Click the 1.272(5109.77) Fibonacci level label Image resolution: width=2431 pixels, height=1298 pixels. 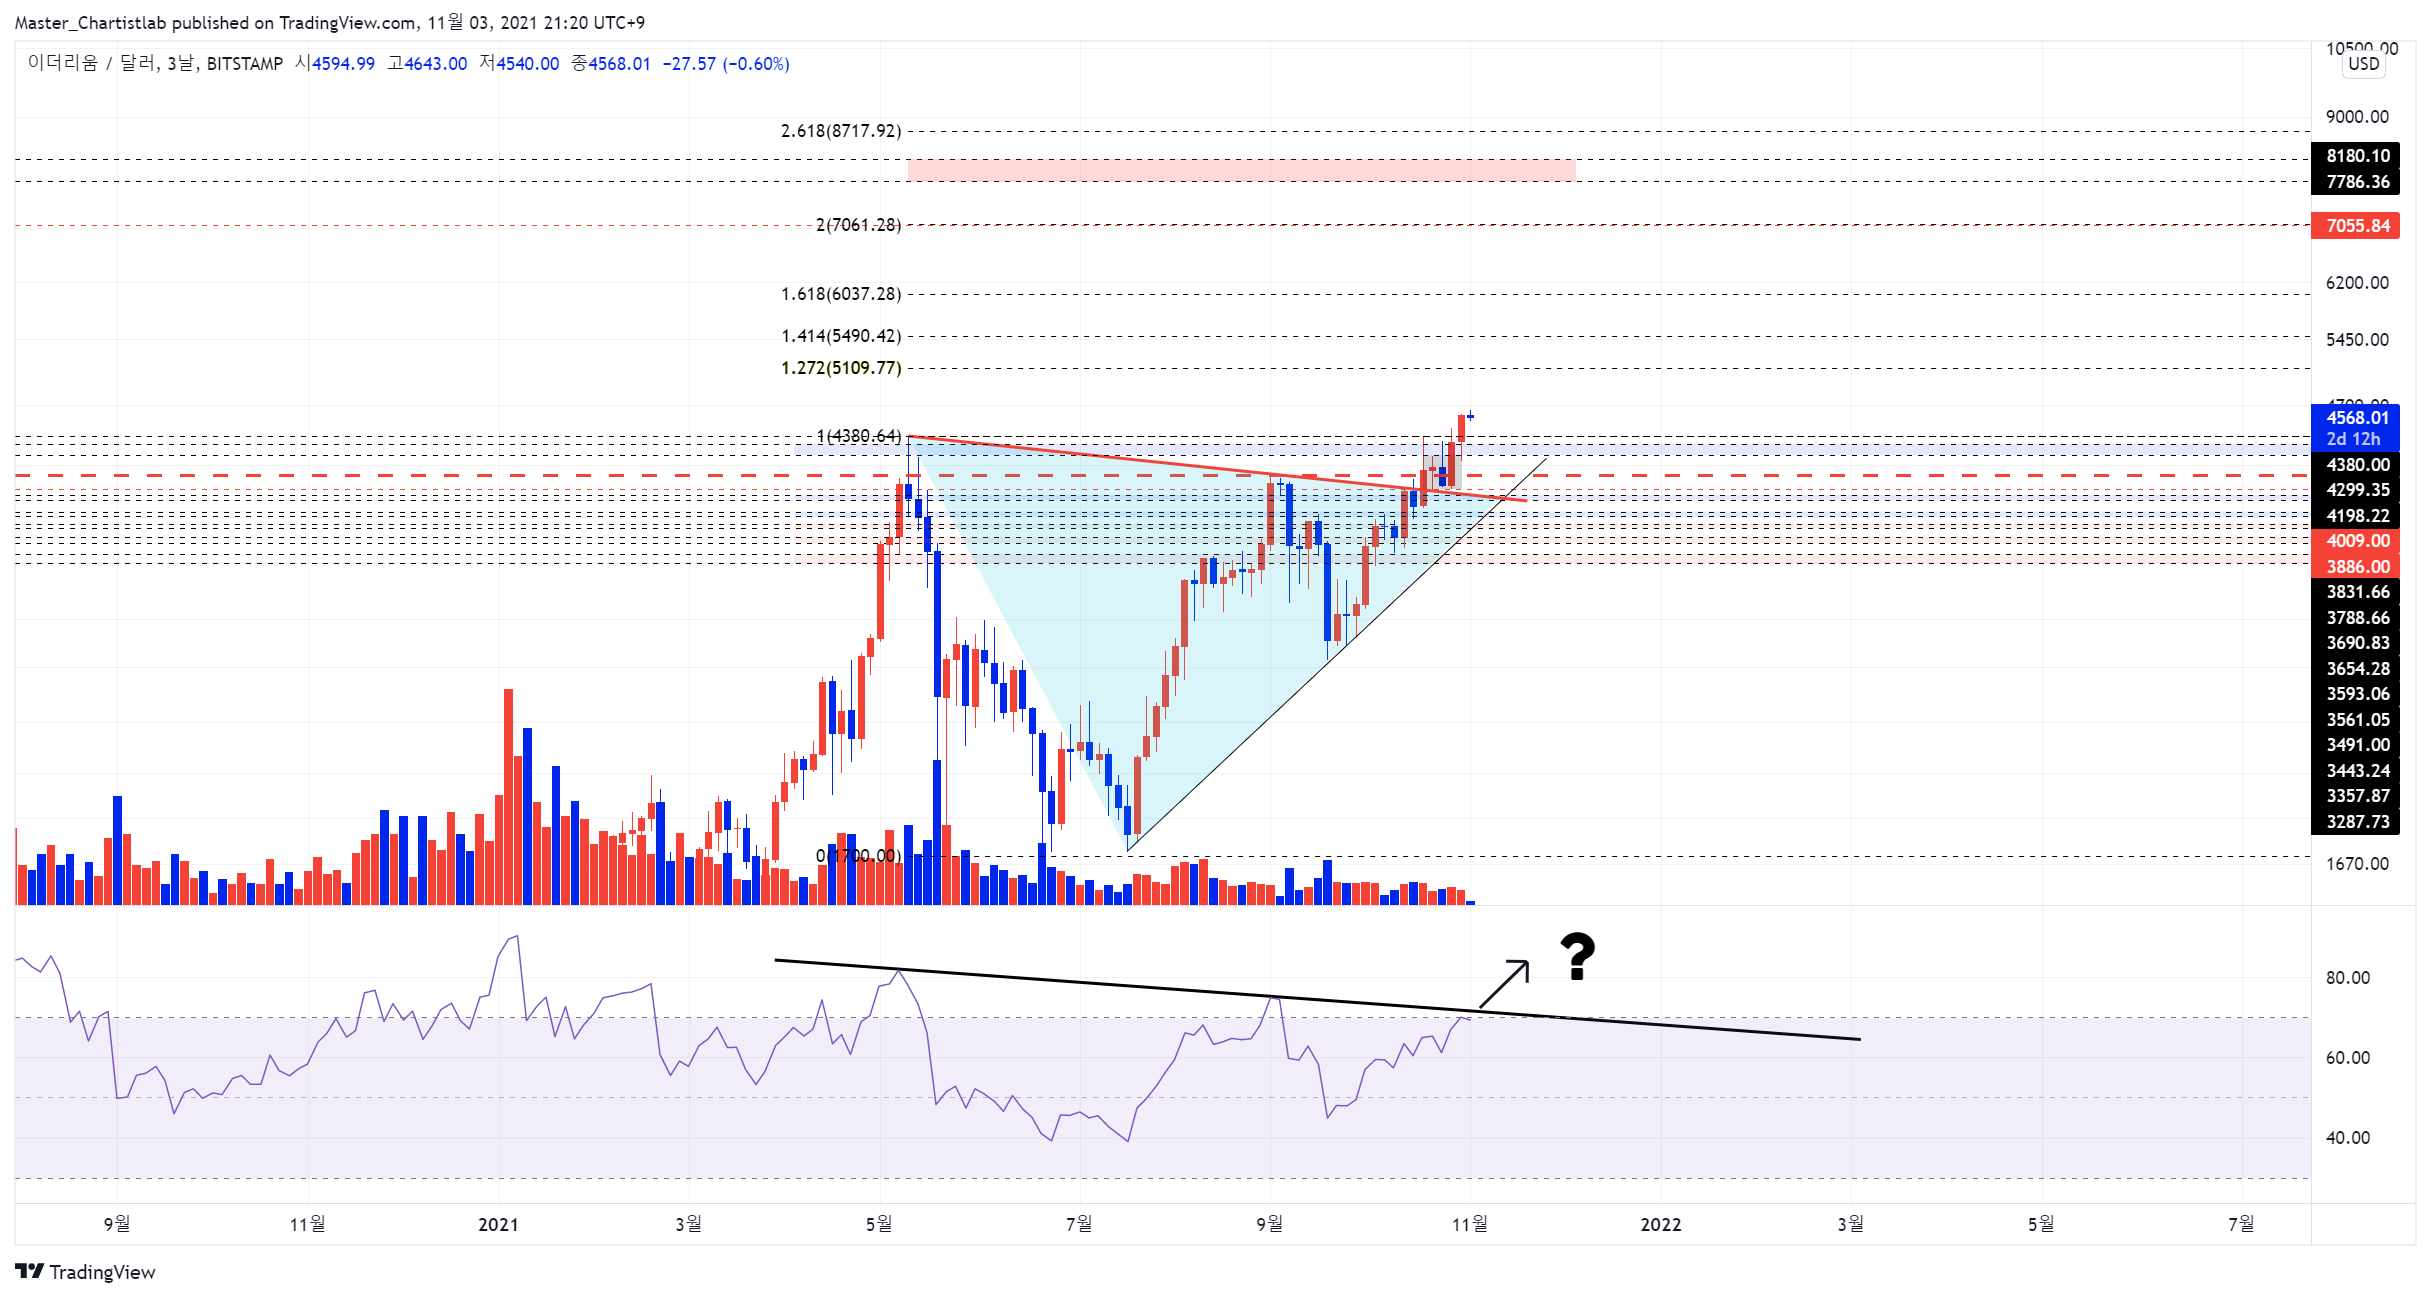[x=841, y=368]
